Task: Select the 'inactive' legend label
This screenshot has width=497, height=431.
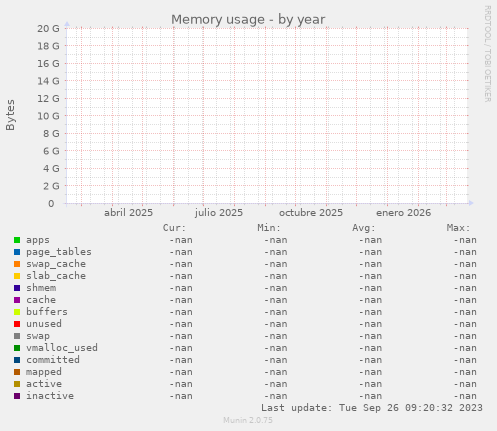Action: pos(50,396)
